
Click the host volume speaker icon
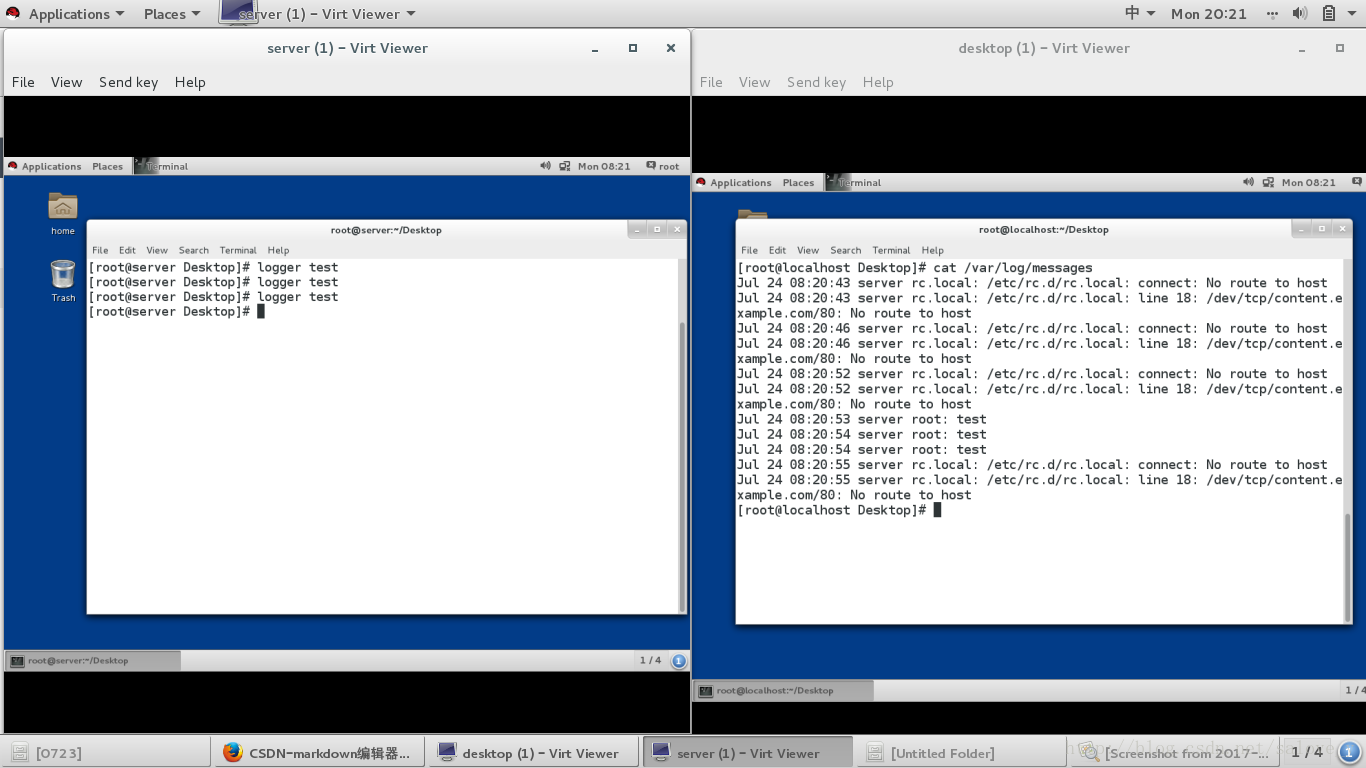(1300, 13)
